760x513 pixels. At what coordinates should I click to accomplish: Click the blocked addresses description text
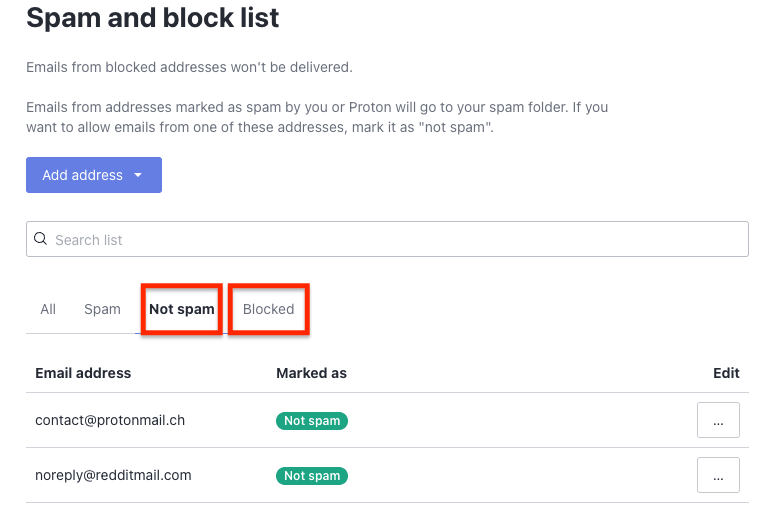click(x=189, y=68)
